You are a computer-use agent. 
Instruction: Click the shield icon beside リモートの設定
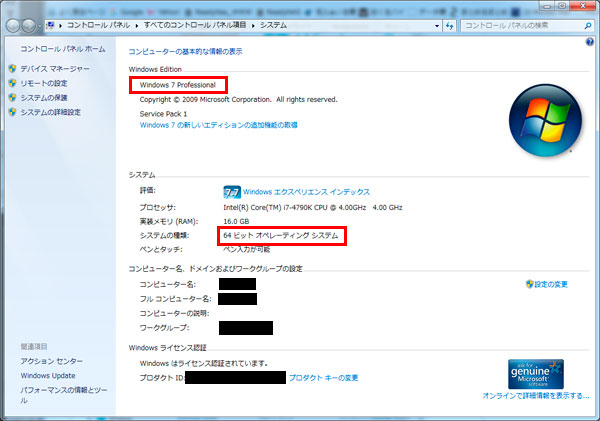(12, 83)
